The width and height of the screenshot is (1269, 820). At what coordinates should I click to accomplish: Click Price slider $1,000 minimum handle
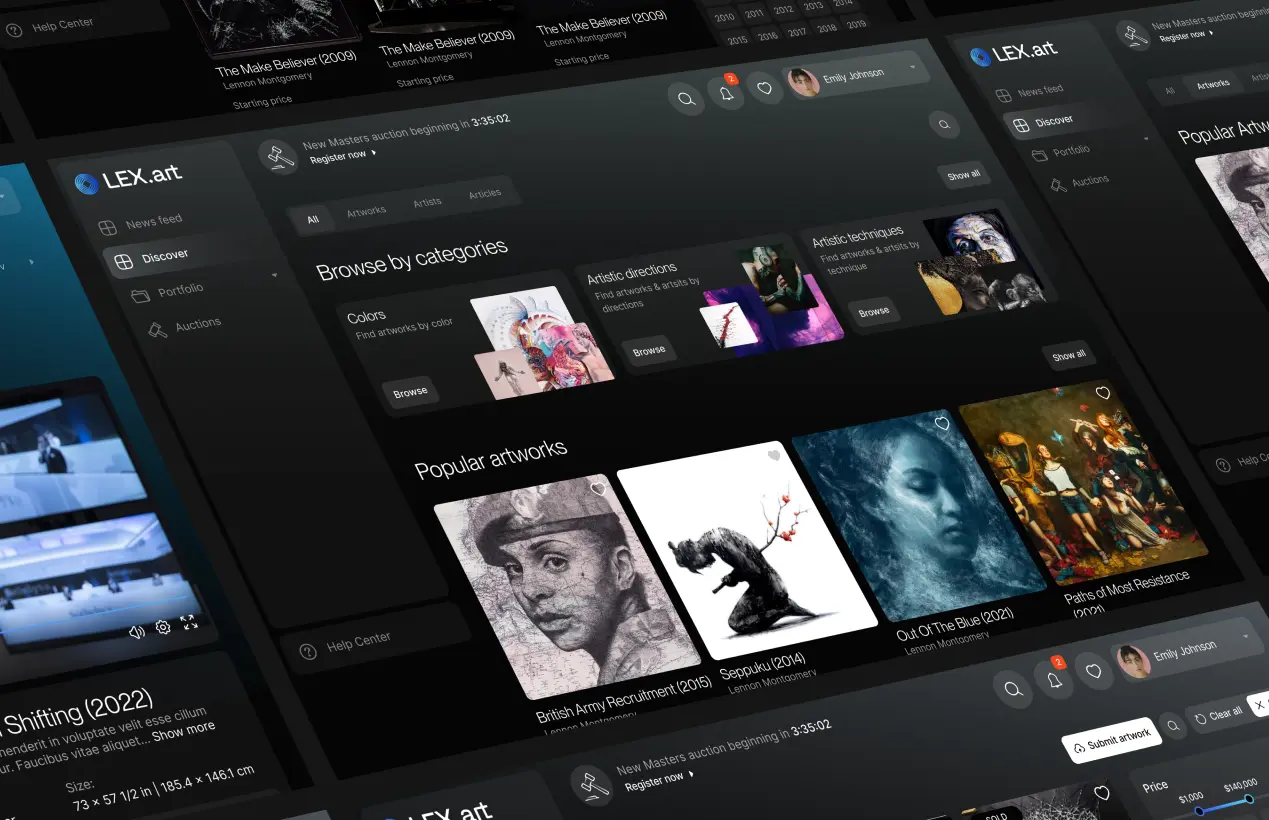pyautogui.click(x=1199, y=810)
